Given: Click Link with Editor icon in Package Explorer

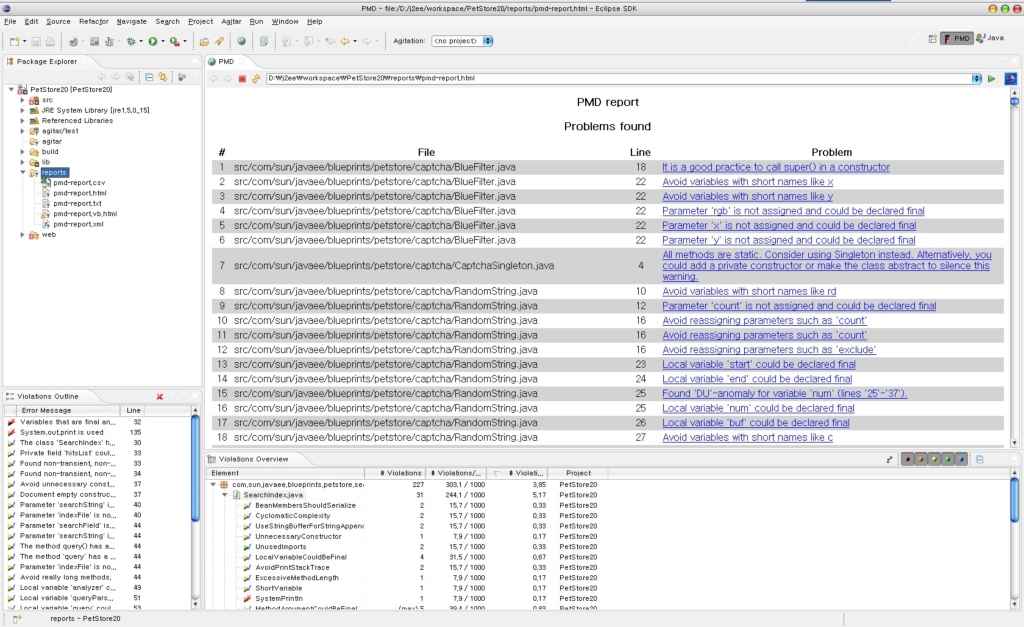Looking at the screenshot, I should [x=163, y=77].
